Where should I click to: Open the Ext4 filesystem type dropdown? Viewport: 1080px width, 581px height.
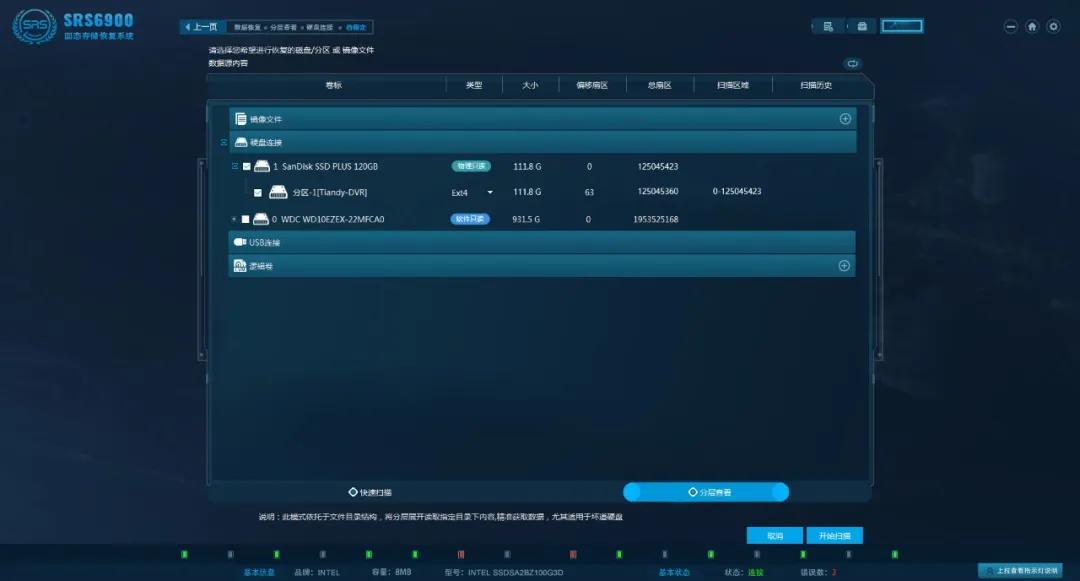coord(489,192)
